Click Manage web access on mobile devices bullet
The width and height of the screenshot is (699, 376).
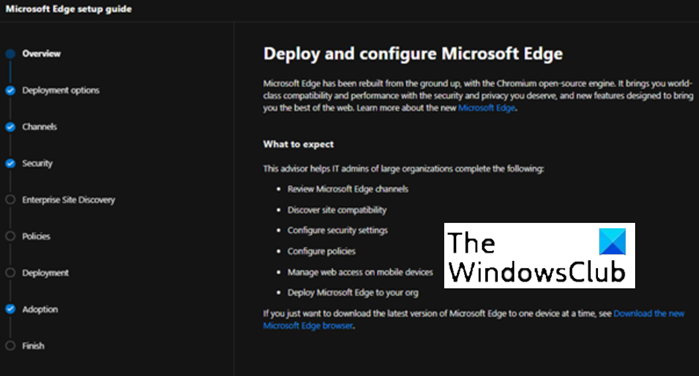pos(360,272)
